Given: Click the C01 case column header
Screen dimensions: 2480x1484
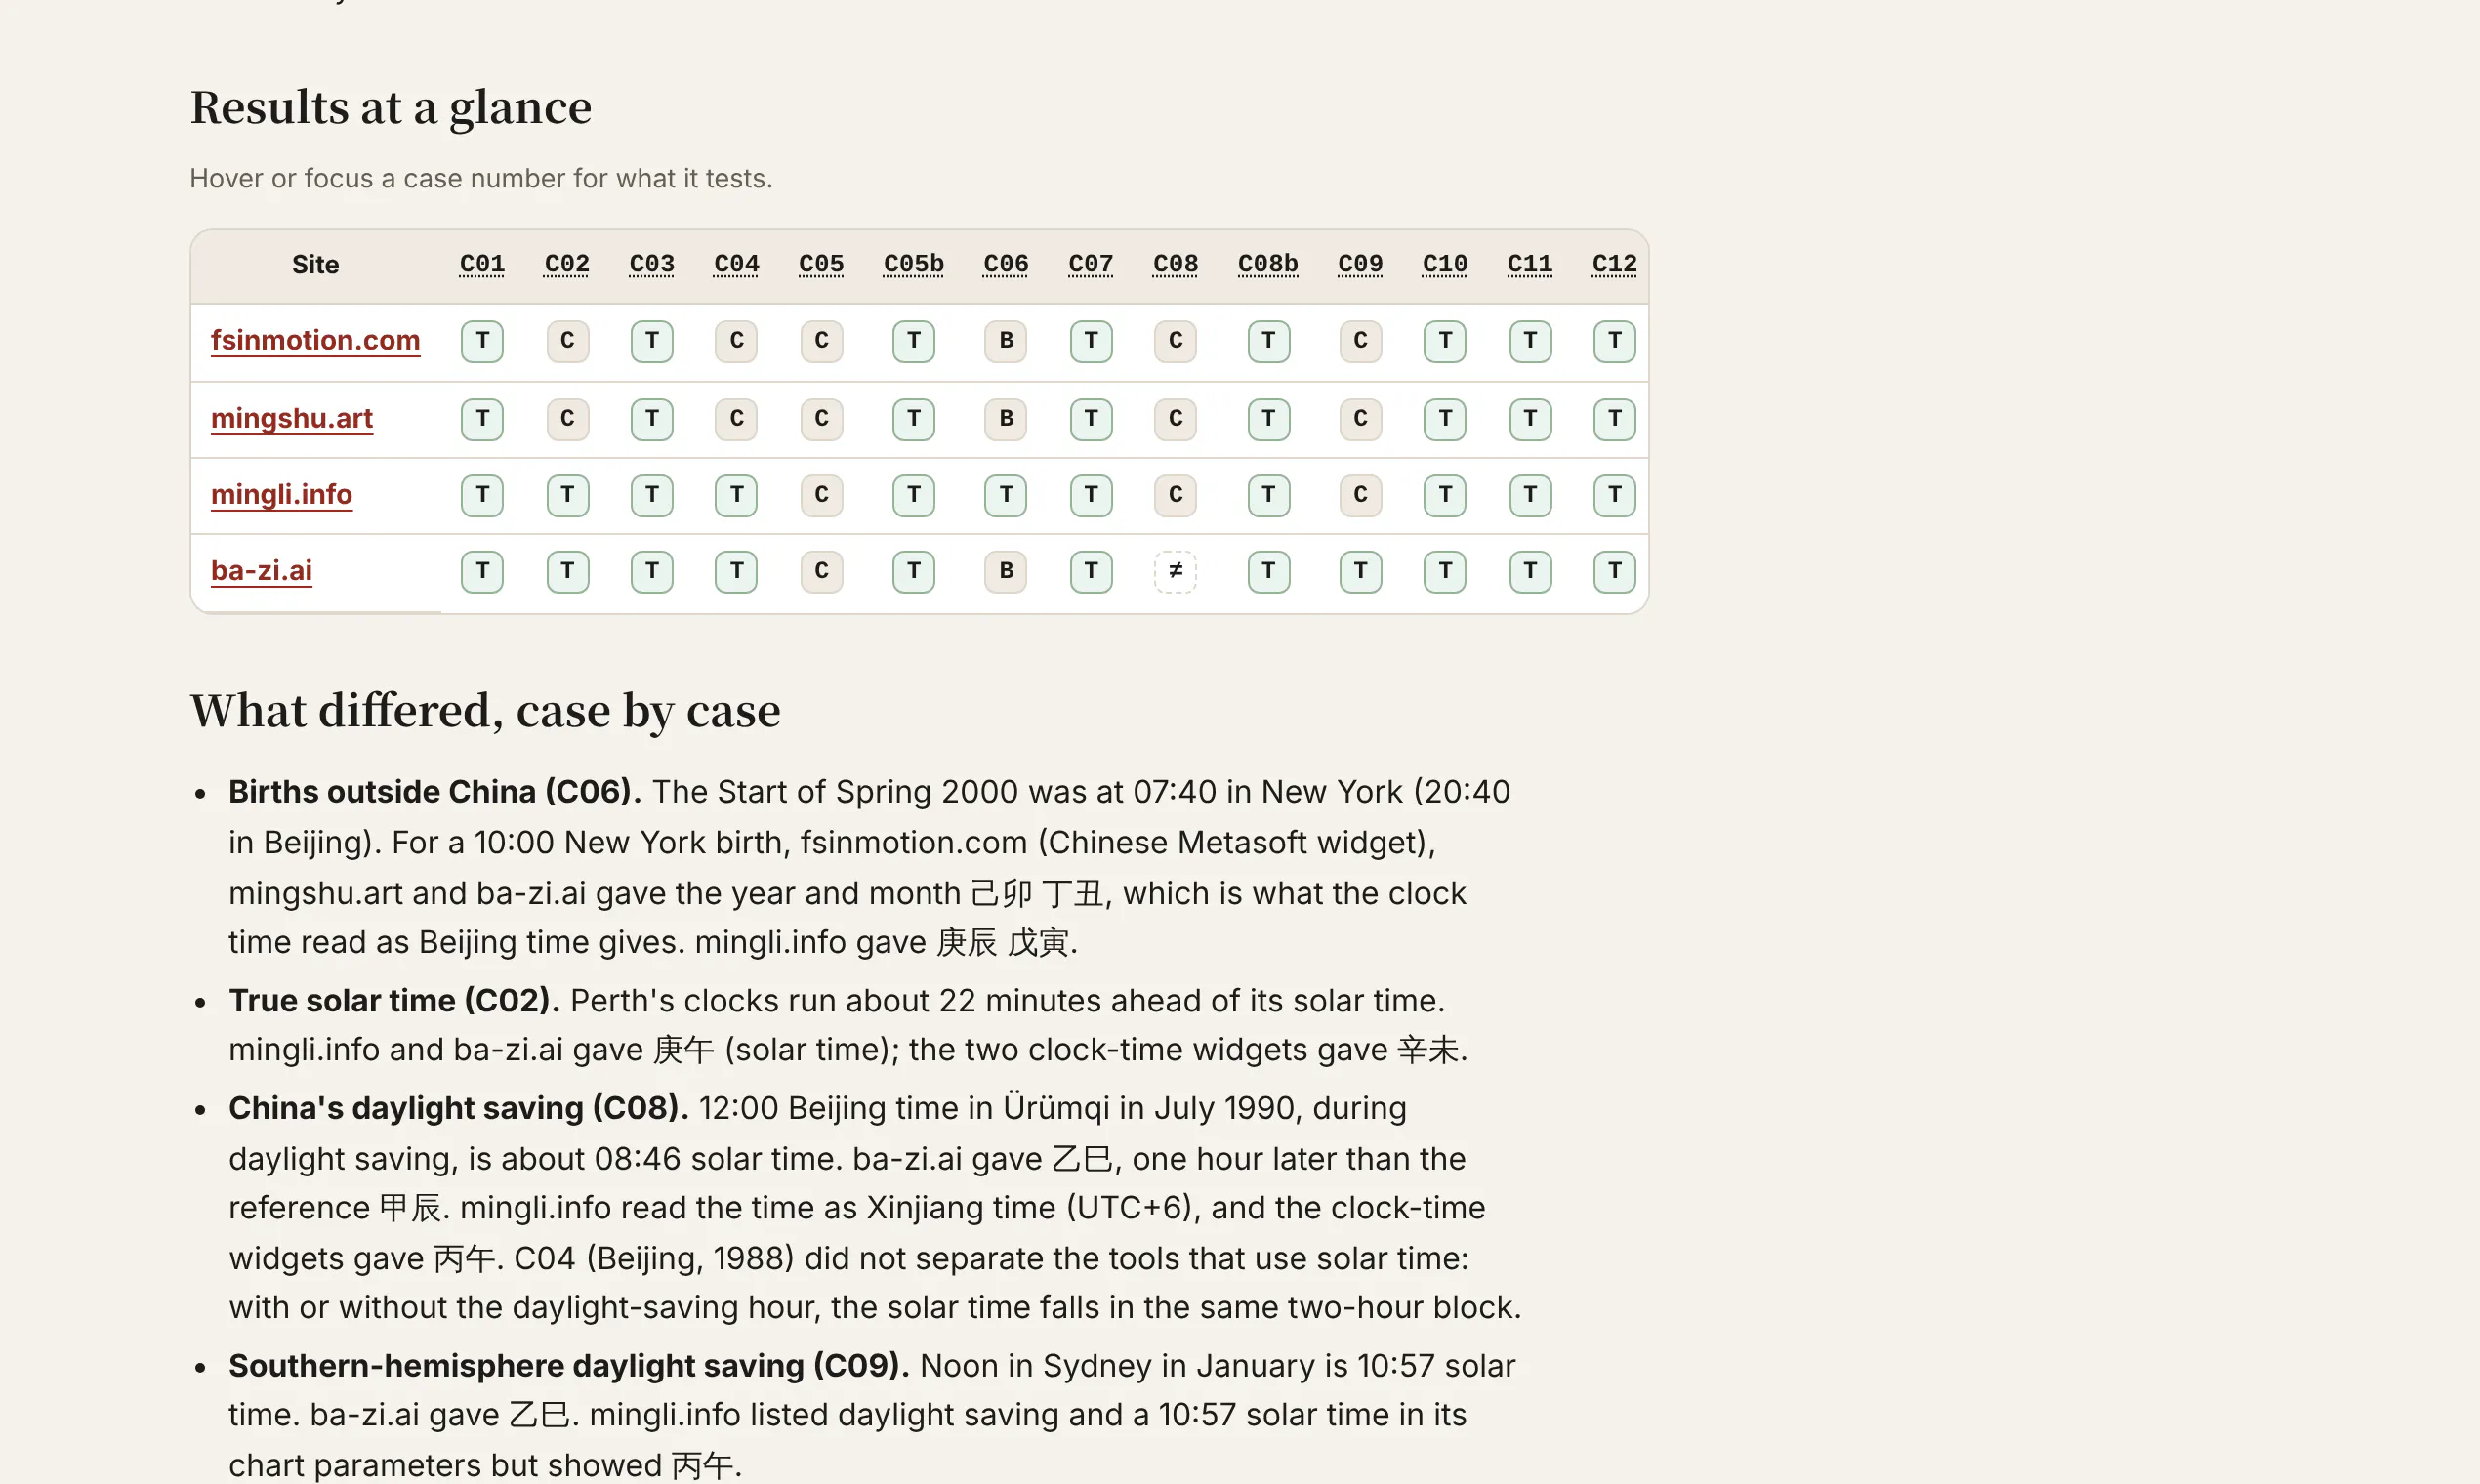Looking at the screenshot, I should [482, 264].
